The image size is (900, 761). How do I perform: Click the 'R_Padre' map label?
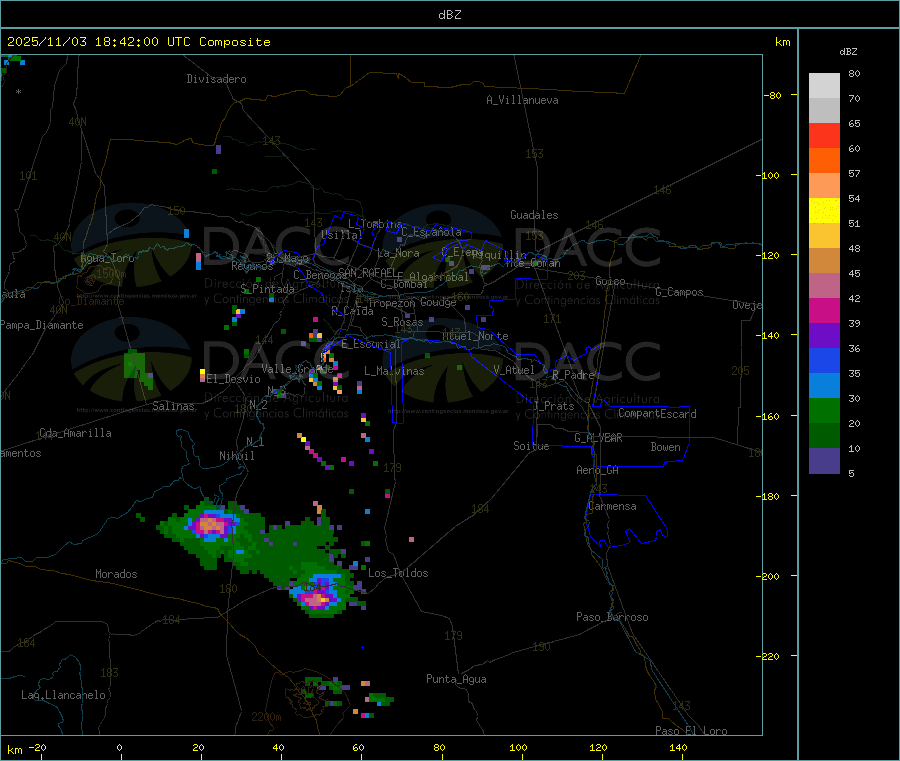point(573,375)
